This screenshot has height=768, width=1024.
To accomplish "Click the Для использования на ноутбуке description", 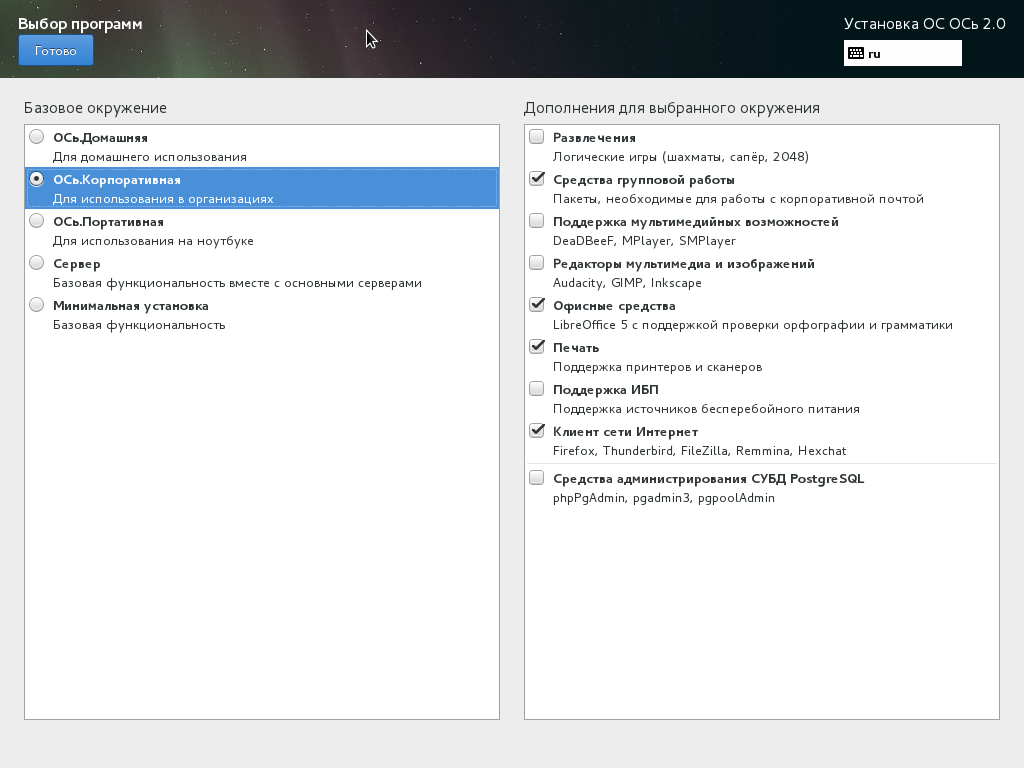I will click(153, 241).
